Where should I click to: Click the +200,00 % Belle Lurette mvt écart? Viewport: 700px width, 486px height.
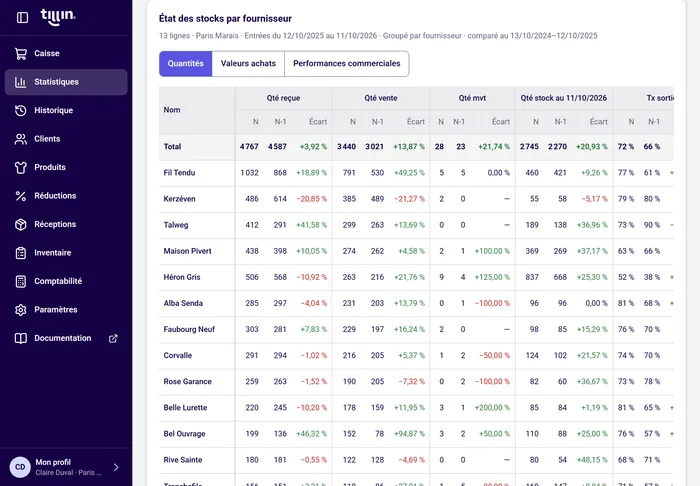[492, 408]
